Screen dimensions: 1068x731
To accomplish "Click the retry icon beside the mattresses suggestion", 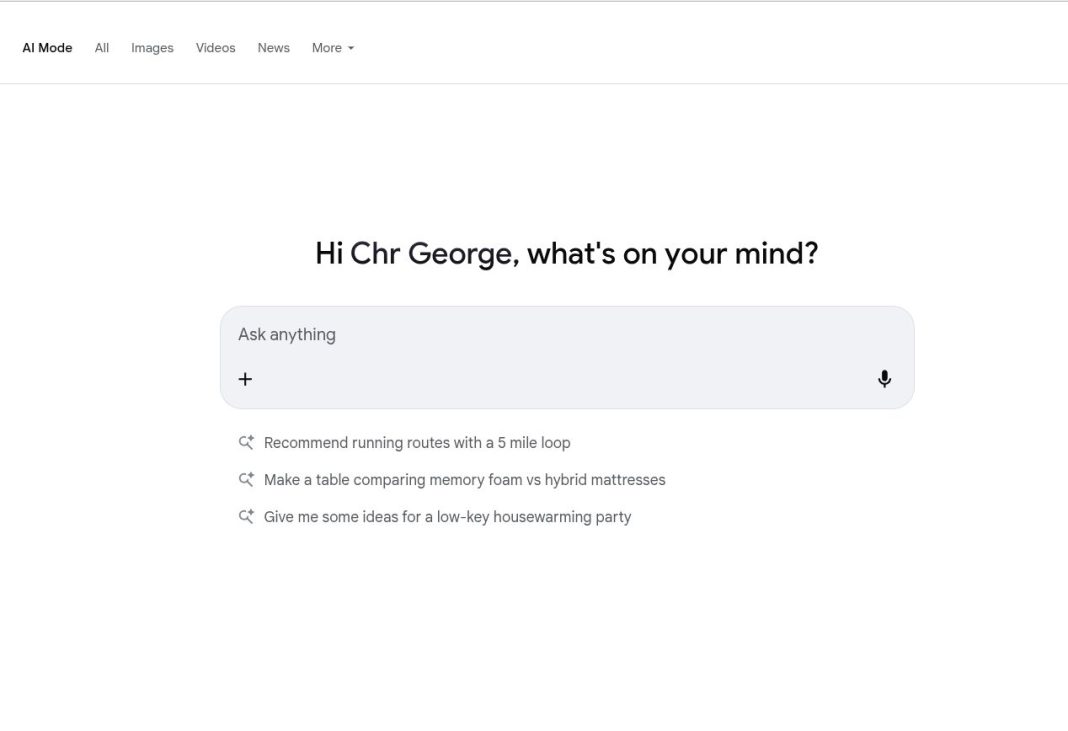I will pos(245,479).
